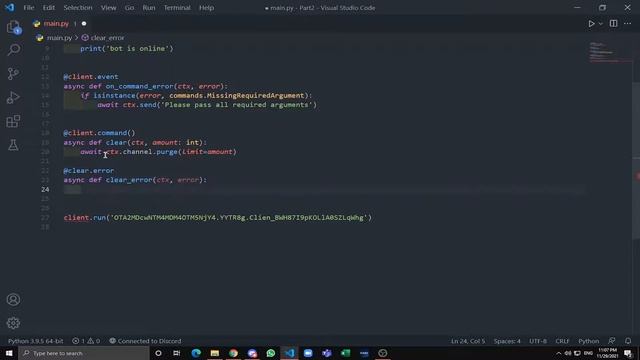Viewport: 640px width, 360px height.
Task: Click line number 24 in gutter
Action: (45, 189)
